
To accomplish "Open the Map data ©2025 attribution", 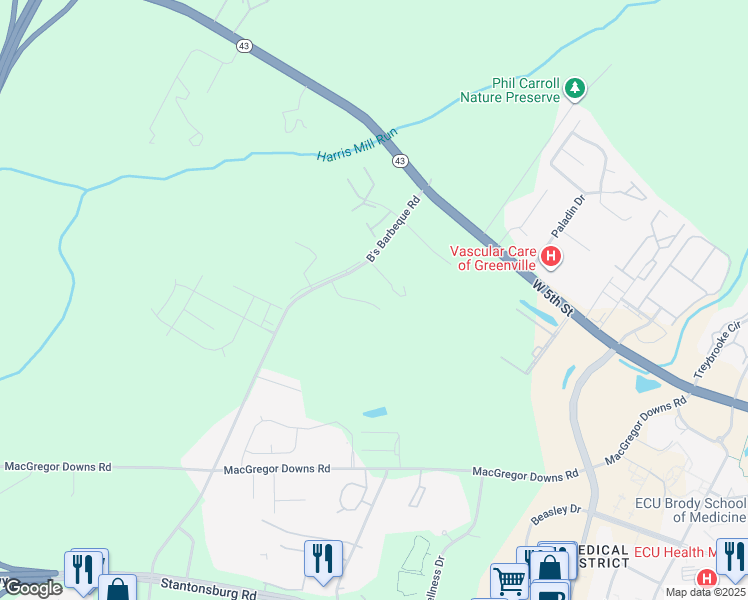I will pos(706,592).
